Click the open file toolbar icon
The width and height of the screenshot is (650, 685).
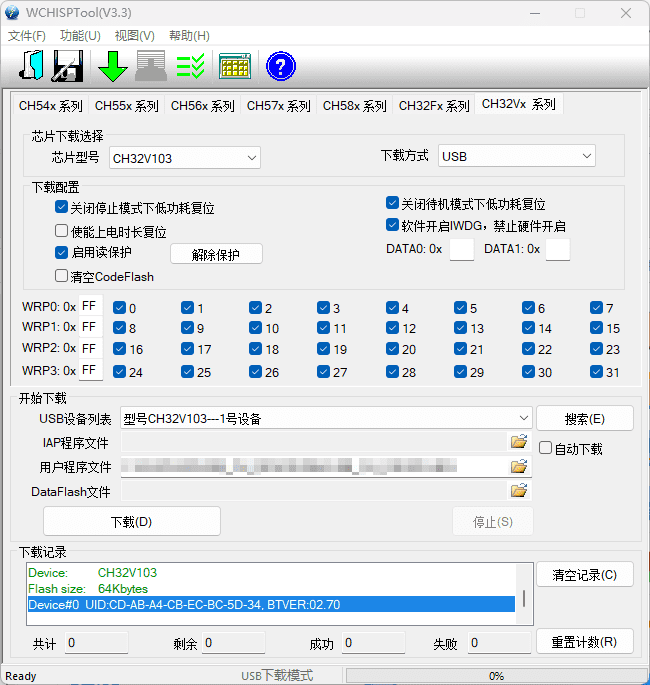click(x=31, y=65)
